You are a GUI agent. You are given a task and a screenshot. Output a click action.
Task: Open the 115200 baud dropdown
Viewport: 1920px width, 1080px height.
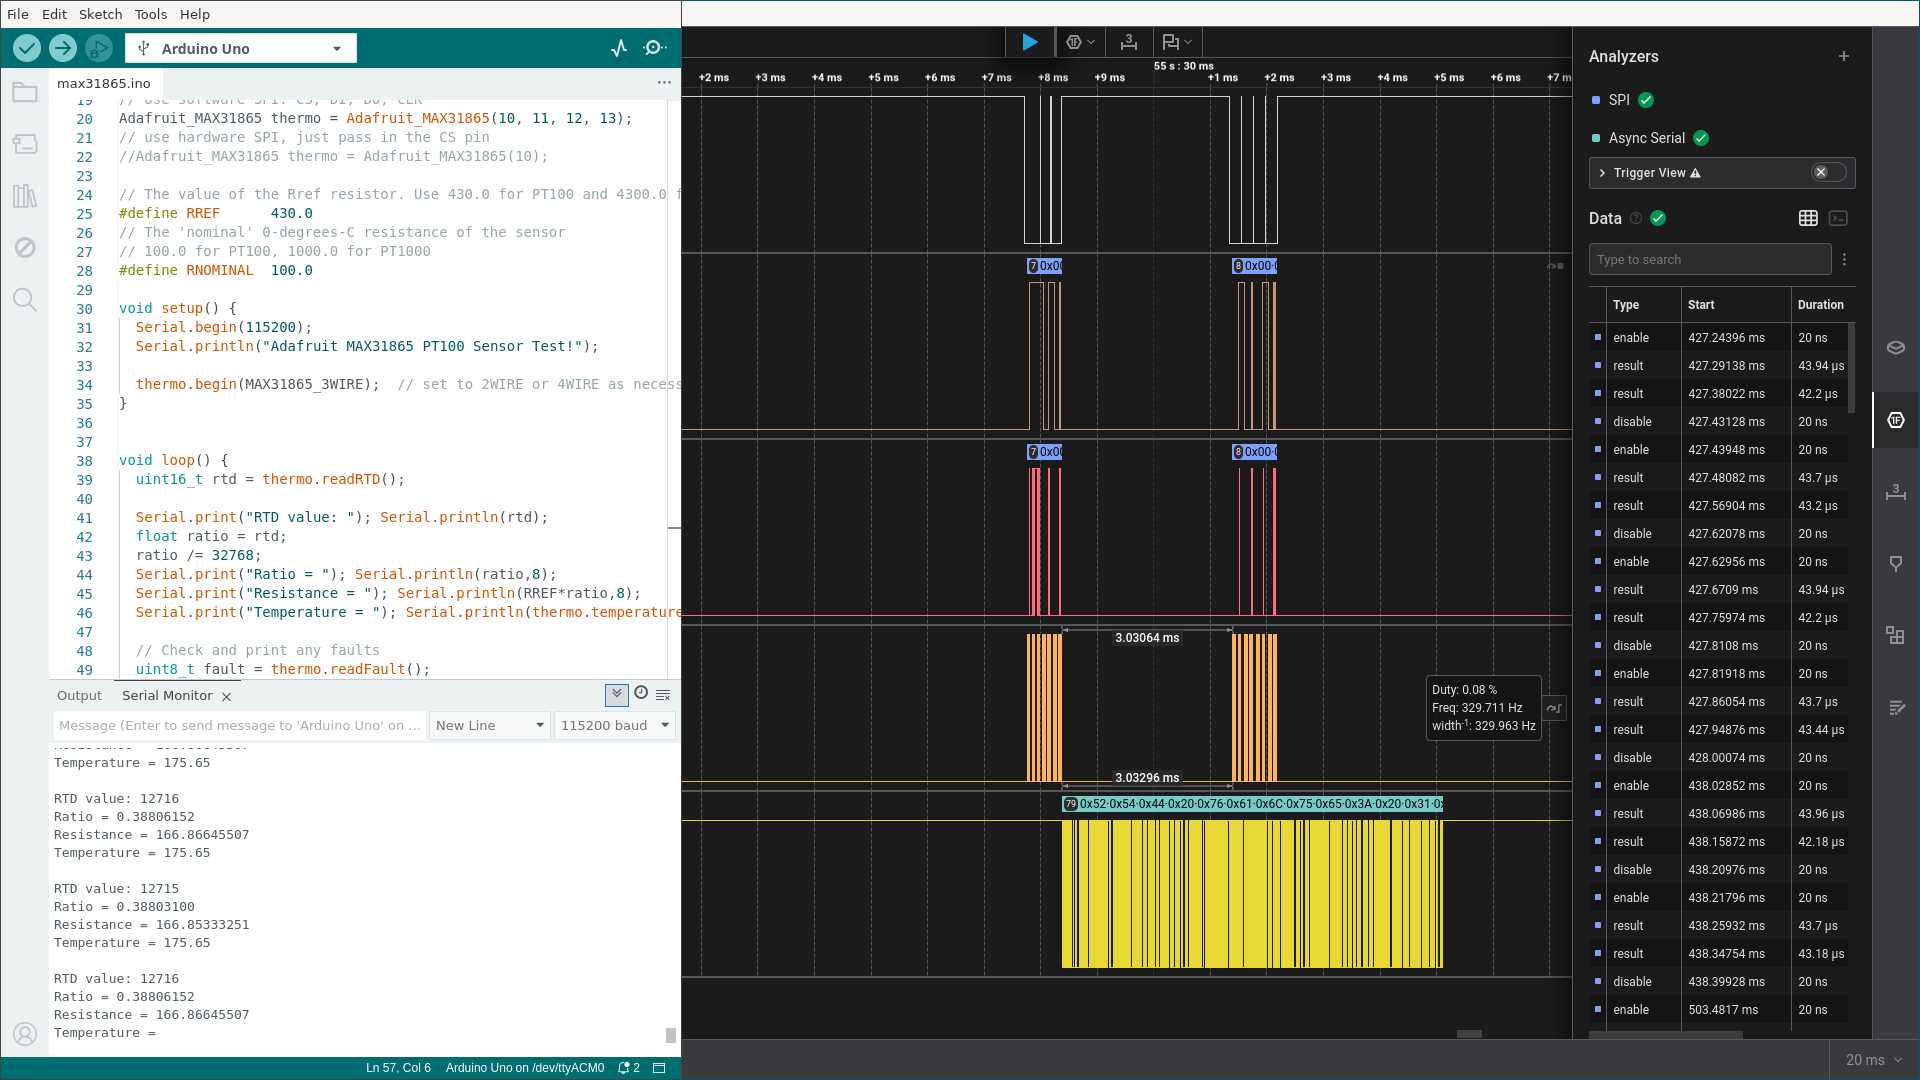point(614,725)
